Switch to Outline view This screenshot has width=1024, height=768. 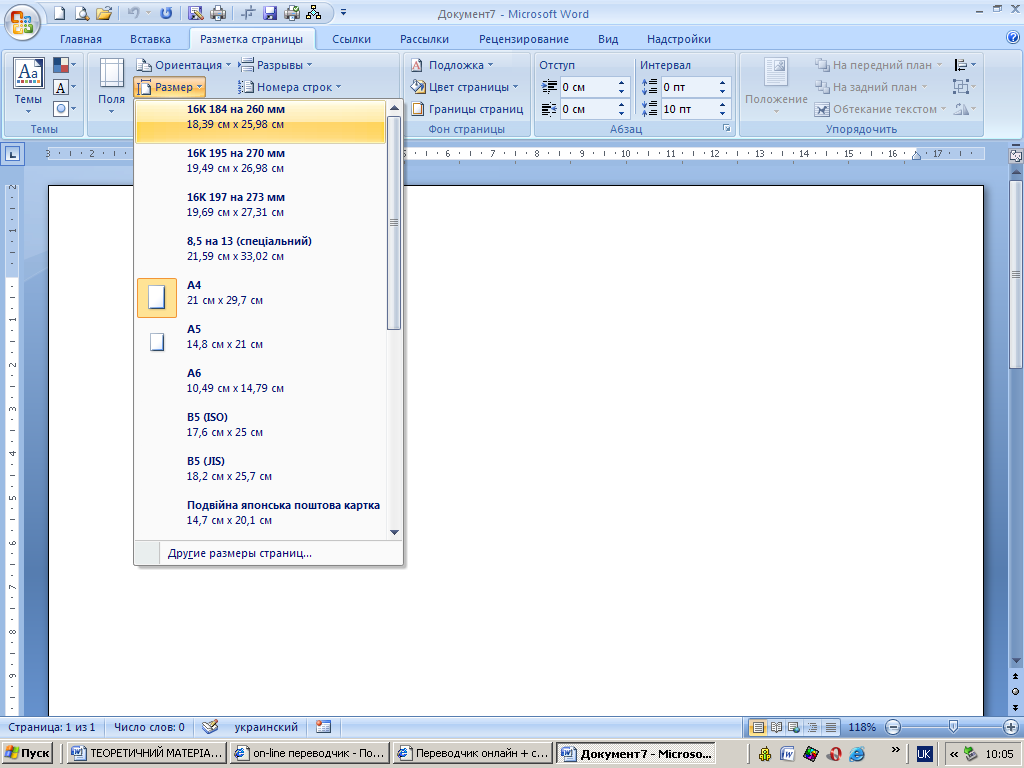(812, 727)
